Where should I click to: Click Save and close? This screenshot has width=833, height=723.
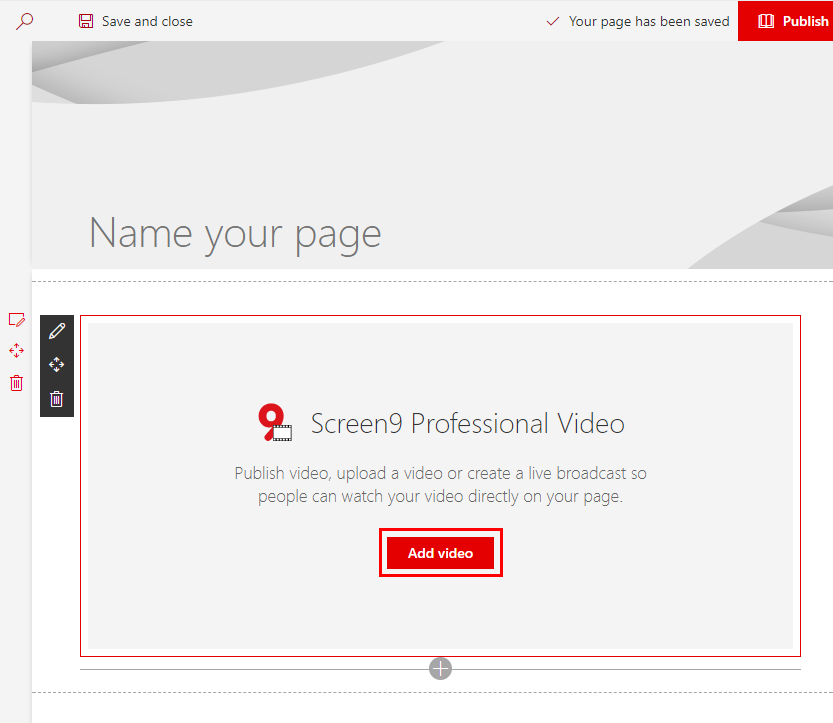click(x=135, y=21)
